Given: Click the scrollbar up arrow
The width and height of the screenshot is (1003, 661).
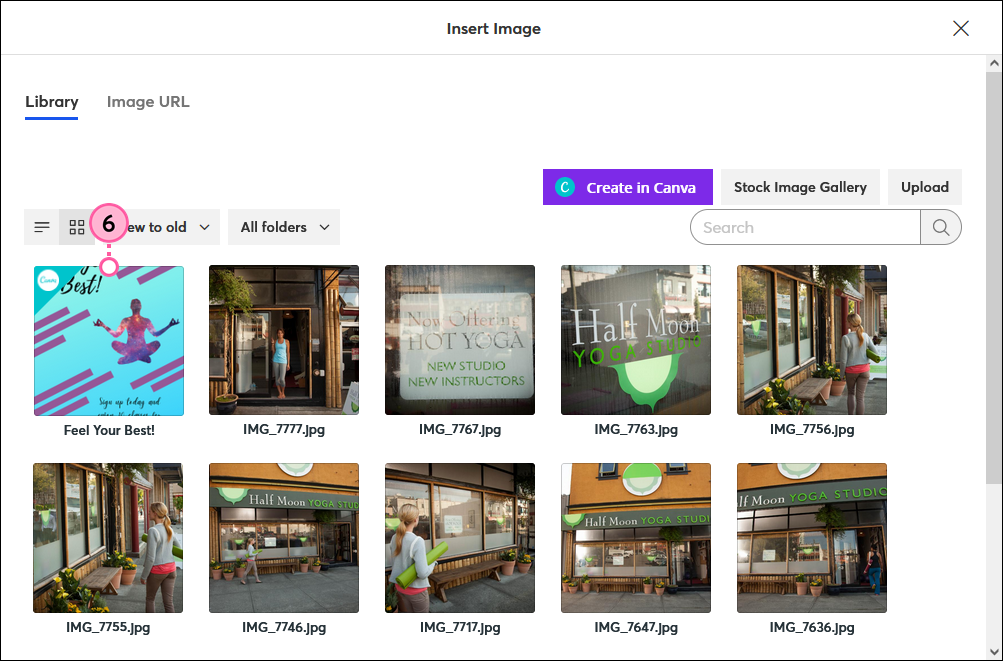Looking at the screenshot, I should click(x=993, y=63).
